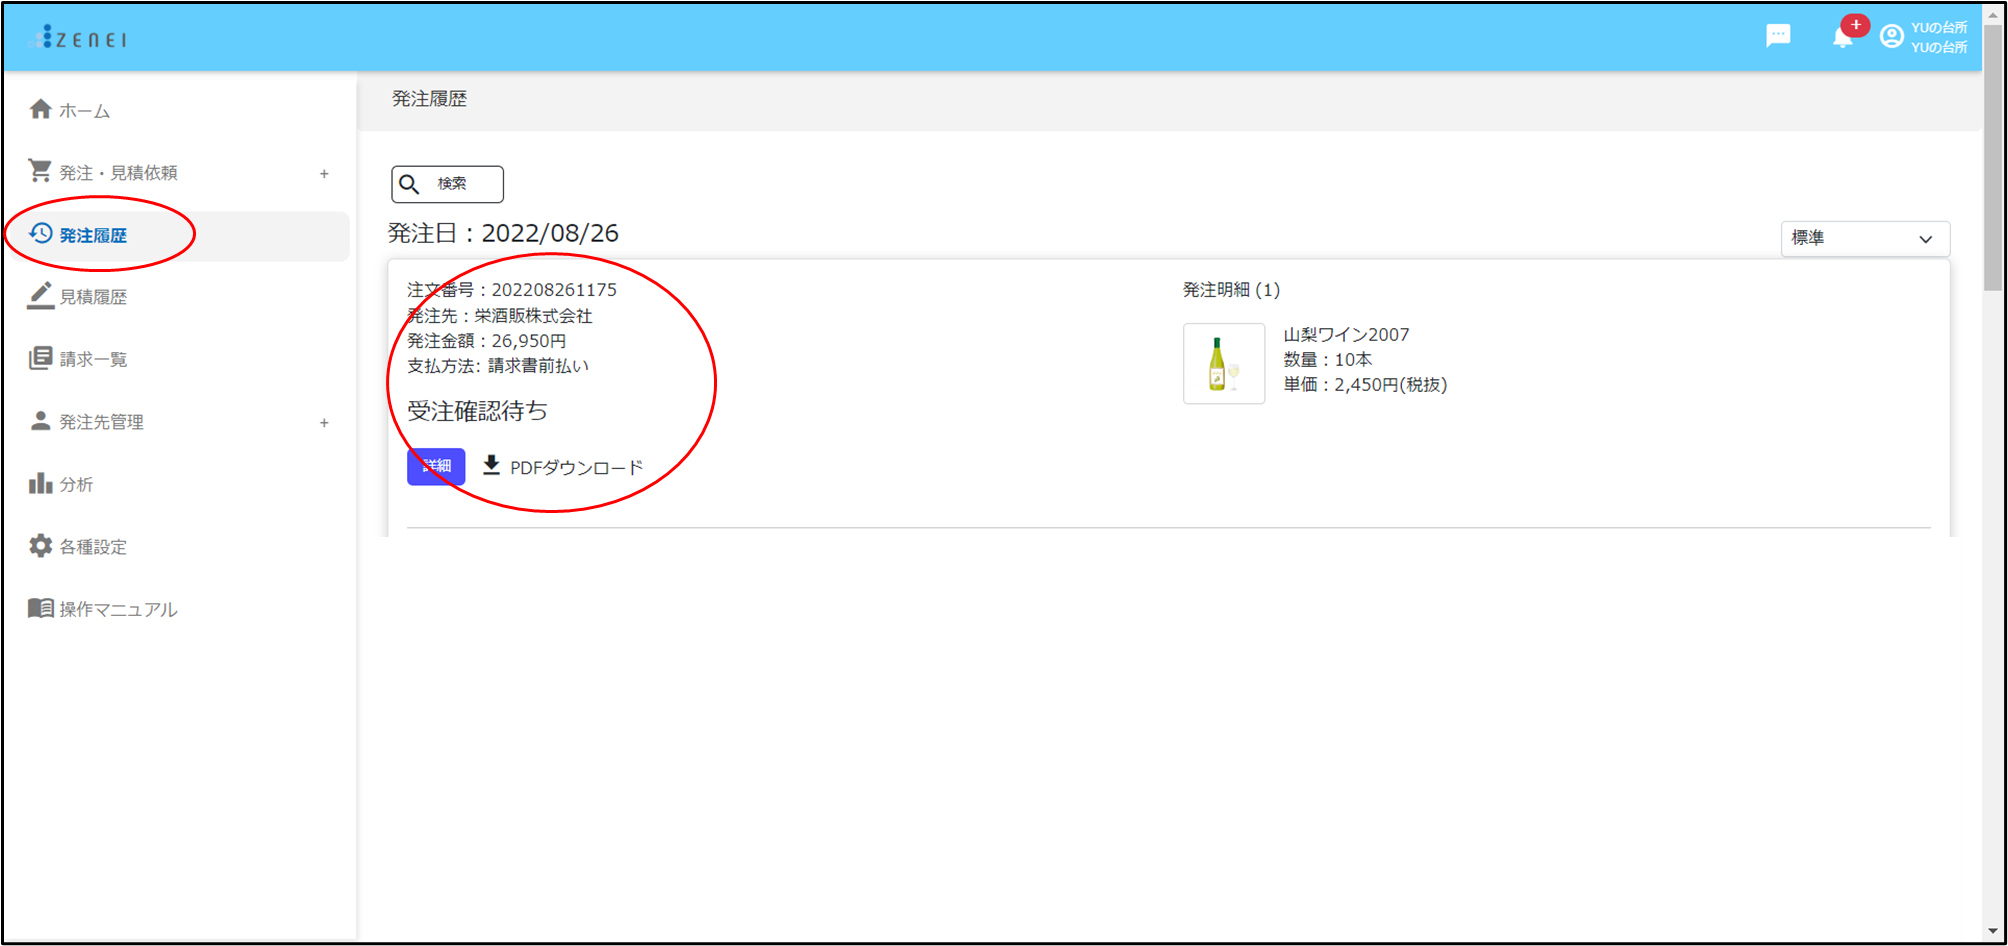Click 単価：2,450円(税抜) text
Image resolution: width=2008 pixels, height=946 pixels.
pos(1365,384)
